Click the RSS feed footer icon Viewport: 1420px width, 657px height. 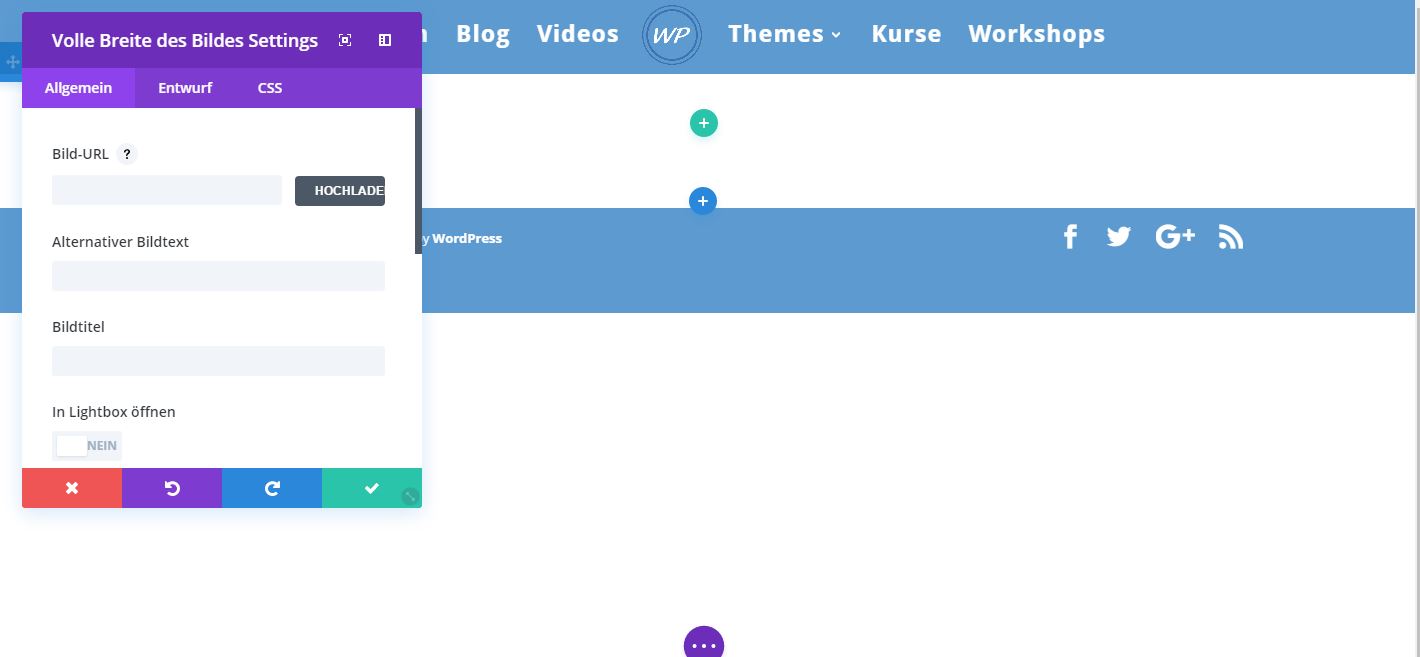click(x=1231, y=237)
